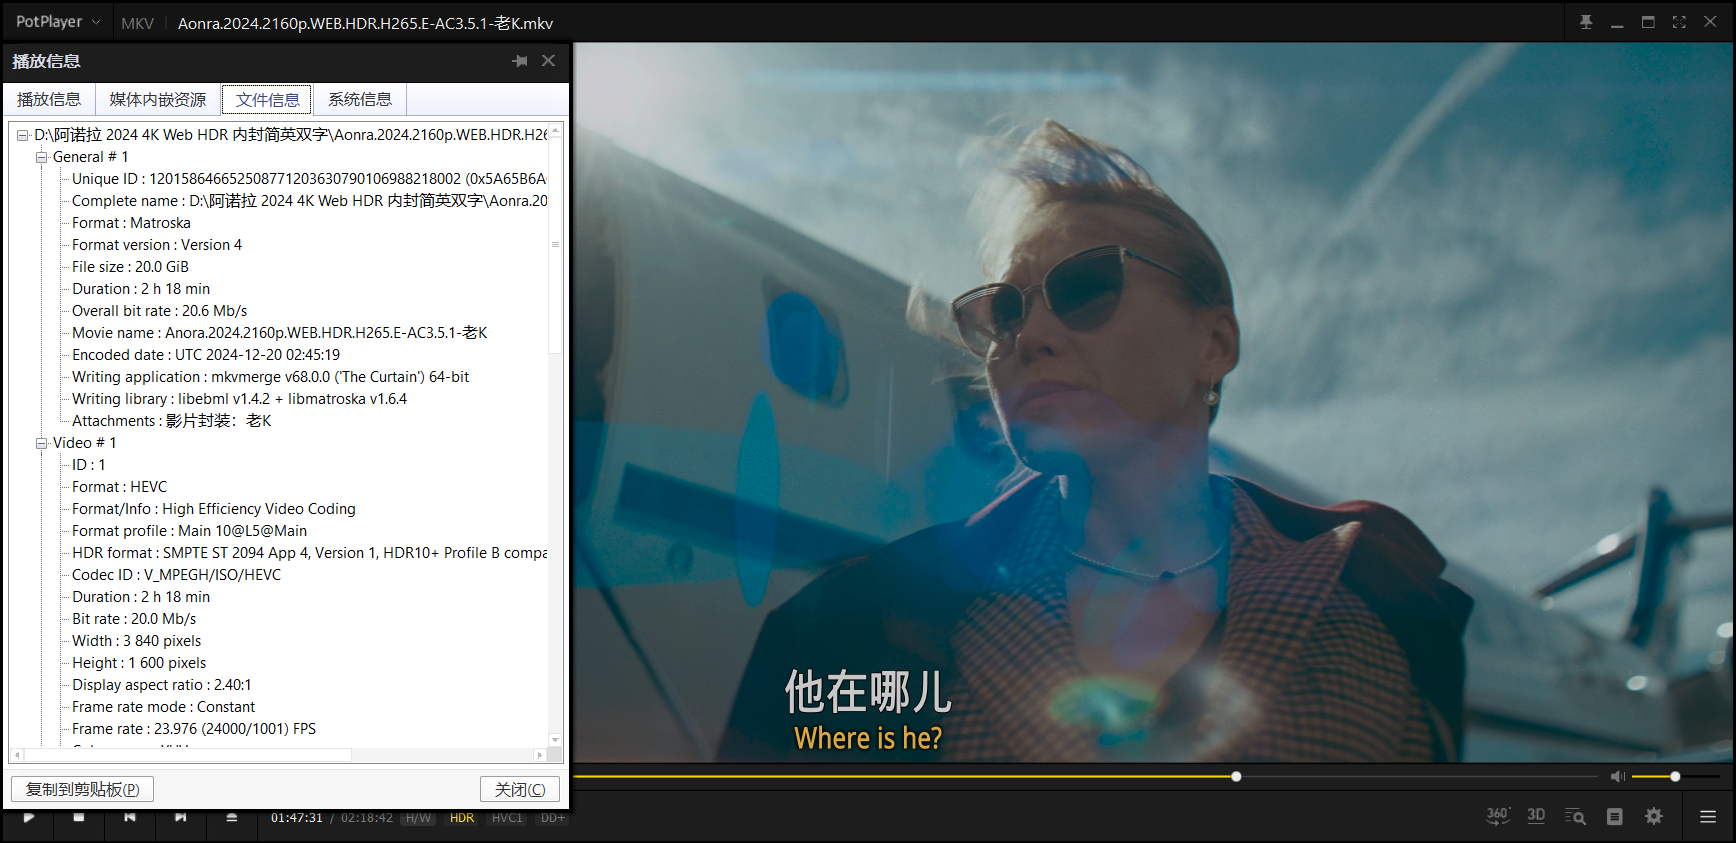Viewport: 1736px width, 843px height.
Task: Select the Display aspect ratio : 2.40:1 row
Action: (161, 685)
